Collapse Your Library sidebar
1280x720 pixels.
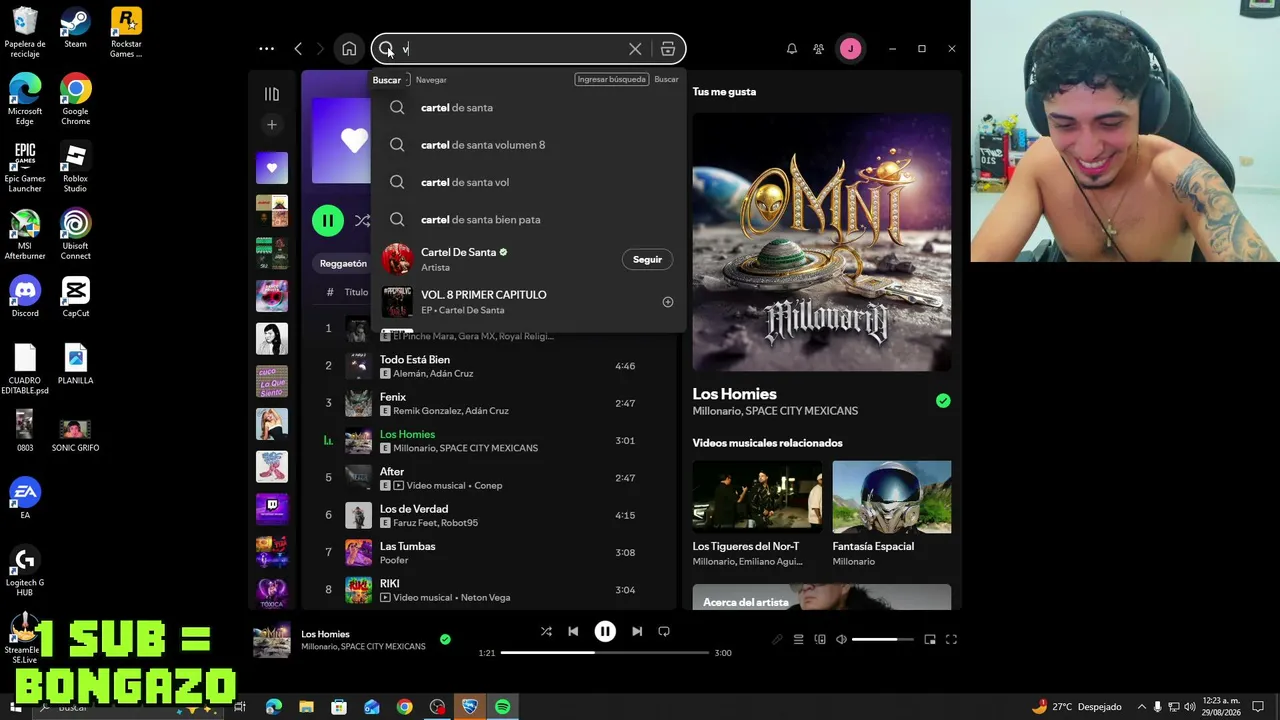(272, 94)
